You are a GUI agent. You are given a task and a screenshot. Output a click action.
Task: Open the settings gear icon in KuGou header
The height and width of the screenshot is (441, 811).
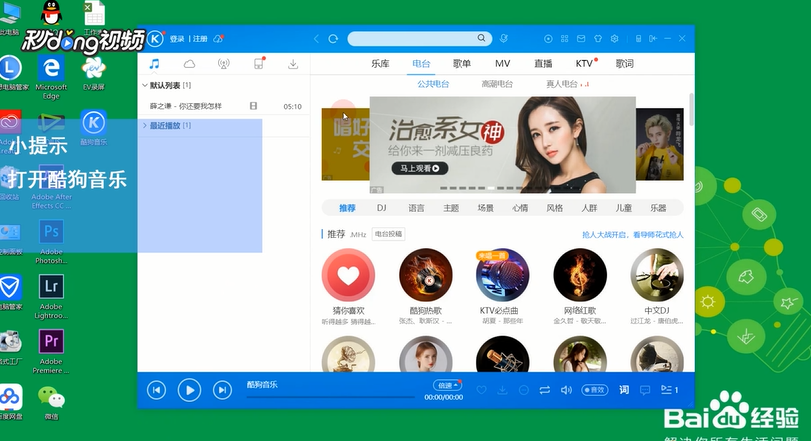click(x=614, y=39)
